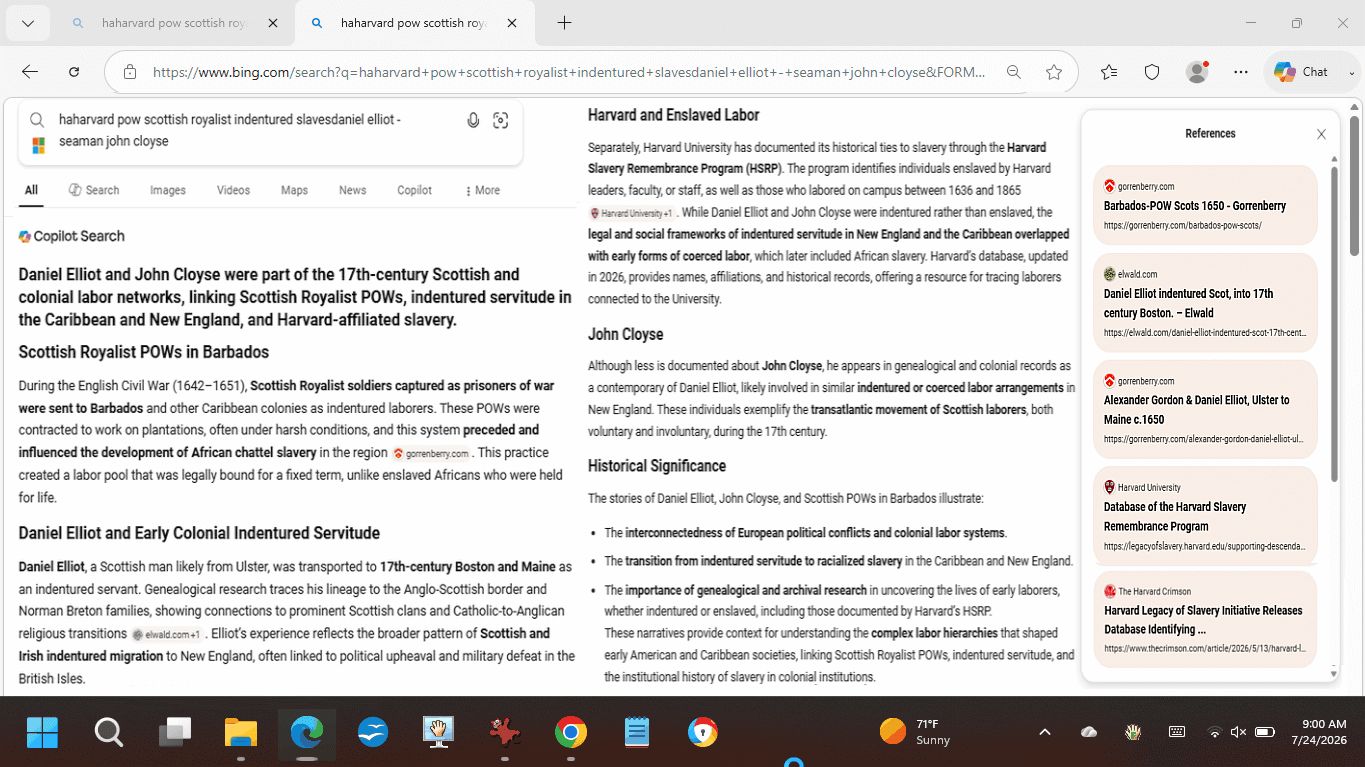Viewport: 1365px width, 767px height.
Task: Click the address bar URL
Action: click(568, 72)
